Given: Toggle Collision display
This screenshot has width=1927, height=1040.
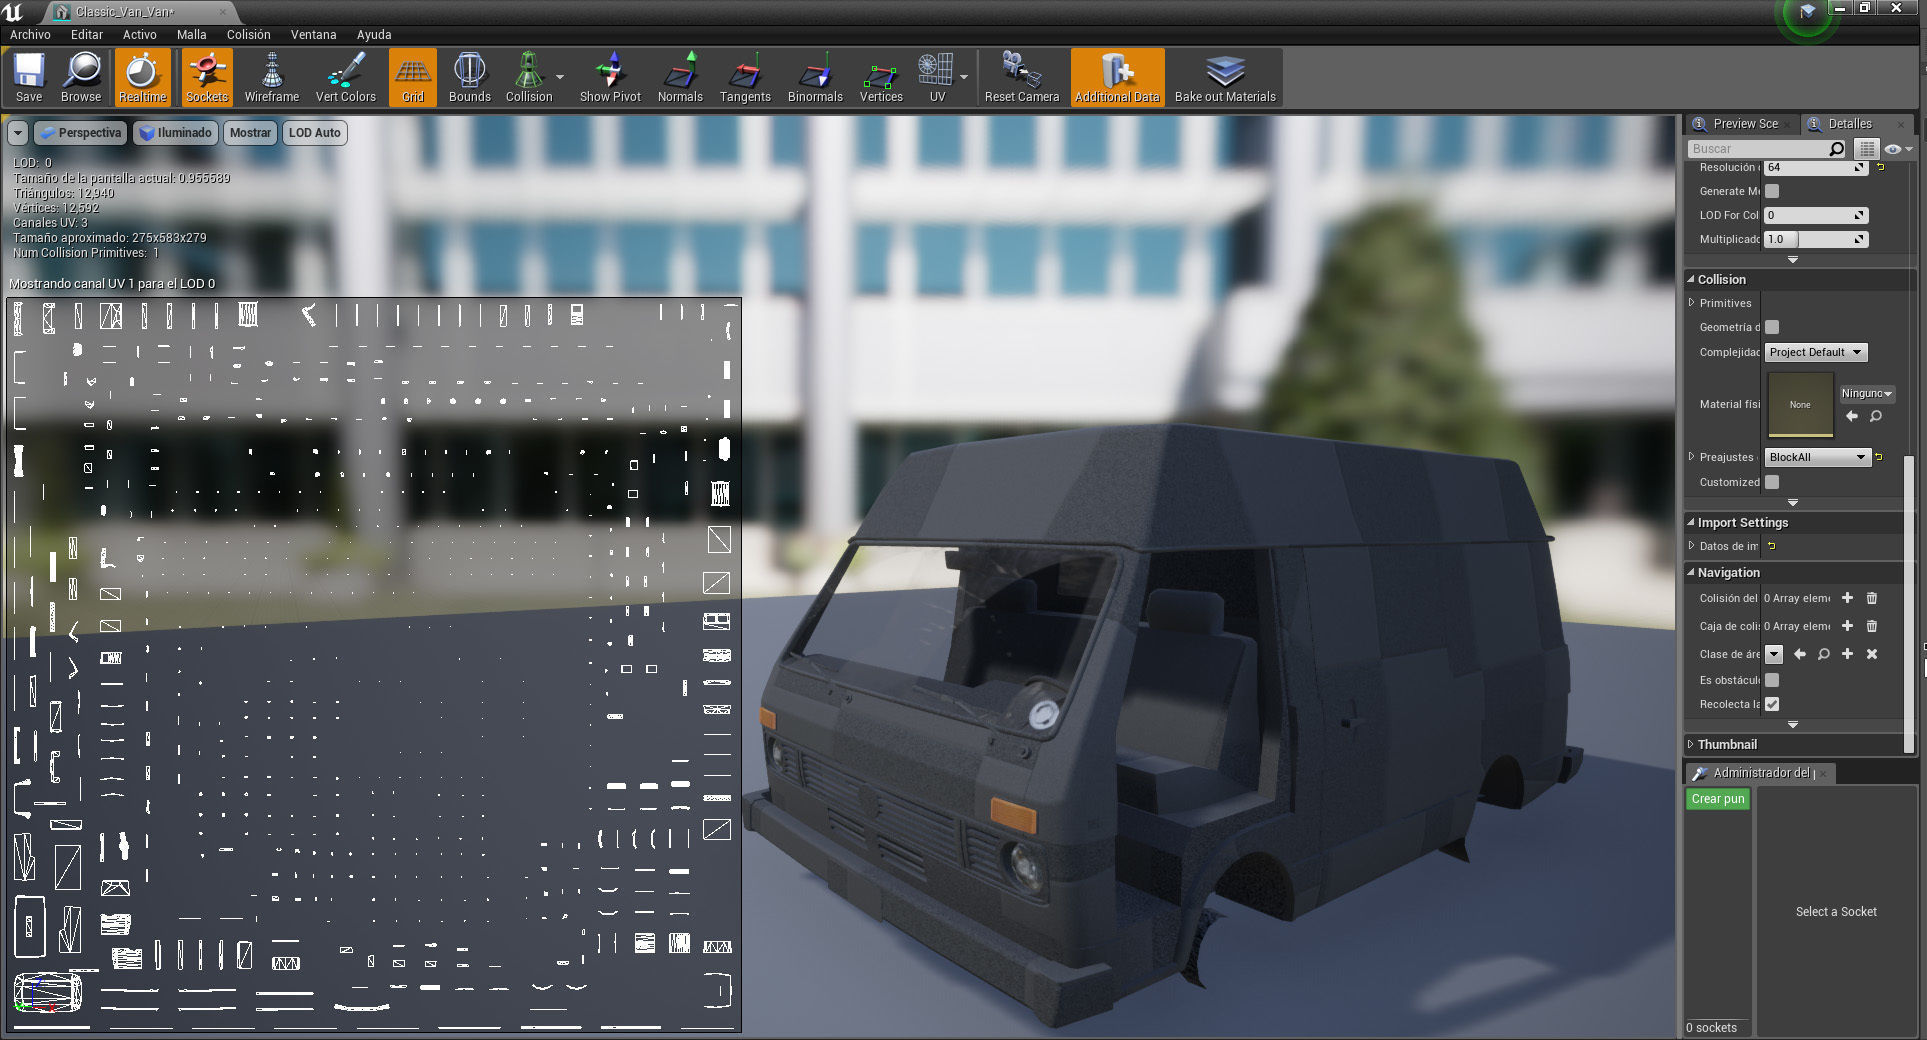Looking at the screenshot, I should tap(529, 78).
